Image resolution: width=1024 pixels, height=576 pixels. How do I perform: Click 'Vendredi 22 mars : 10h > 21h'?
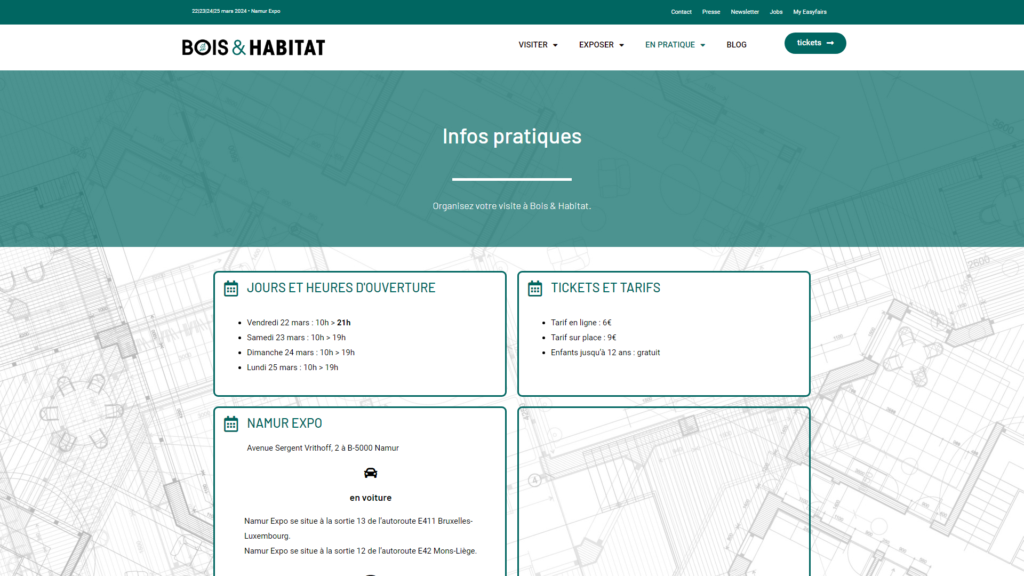[x=298, y=323]
